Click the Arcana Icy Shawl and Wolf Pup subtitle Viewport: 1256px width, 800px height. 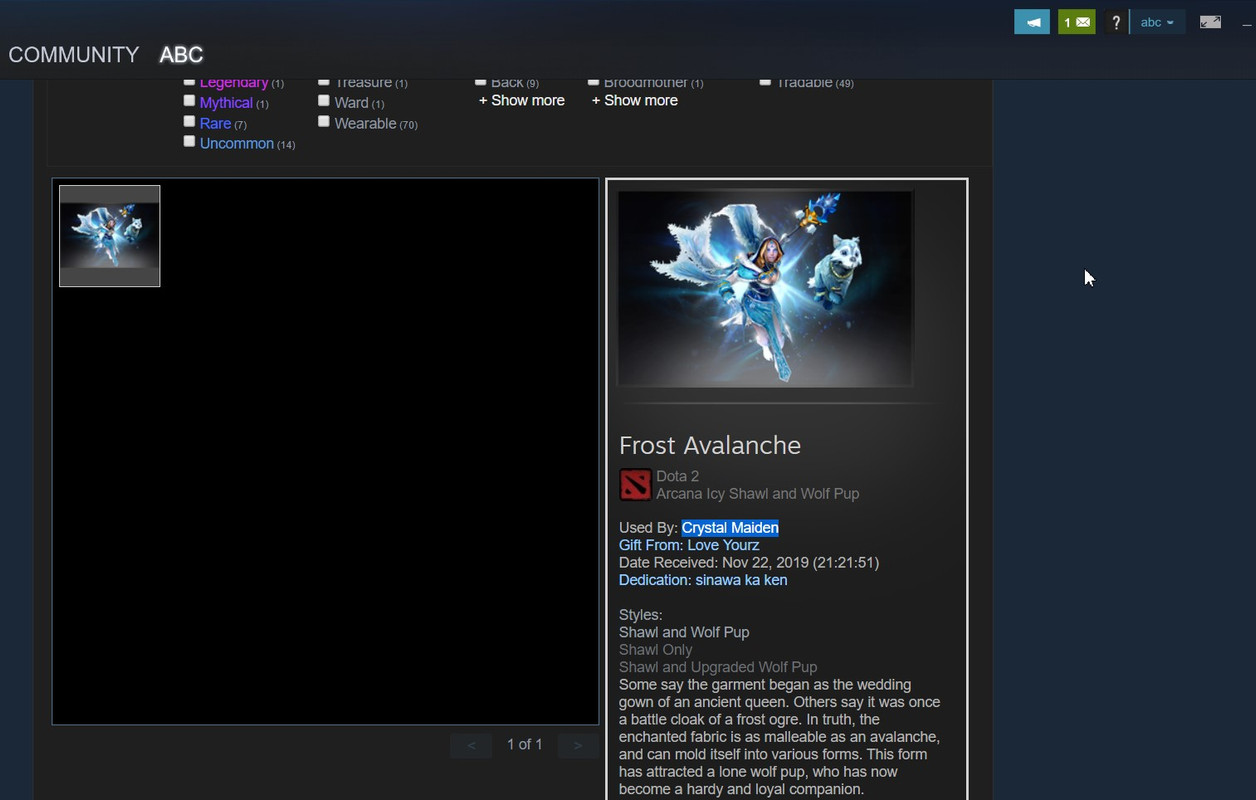click(758, 493)
